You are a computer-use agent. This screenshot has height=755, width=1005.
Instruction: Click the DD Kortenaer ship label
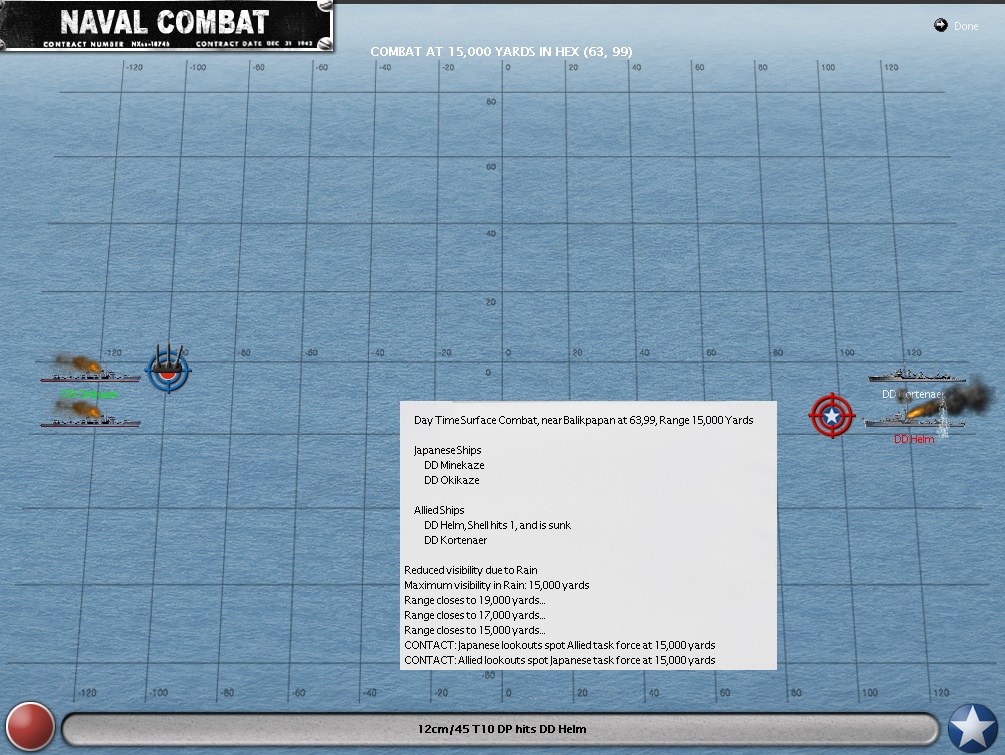pyautogui.click(x=913, y=394)
